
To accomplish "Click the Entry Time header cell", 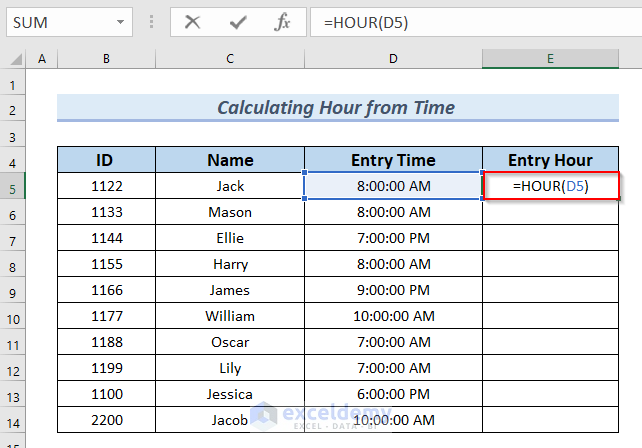I will (393, 160).
